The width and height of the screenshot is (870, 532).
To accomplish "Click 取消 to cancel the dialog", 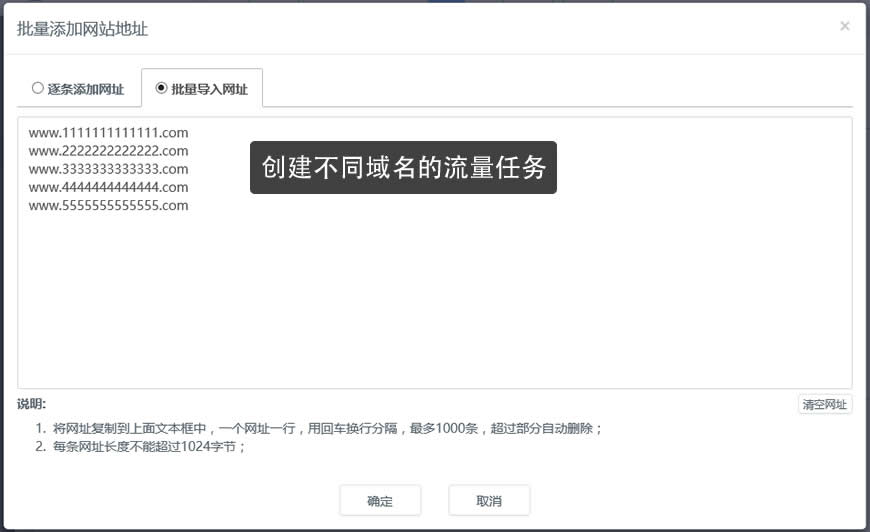I will (489, 501).
